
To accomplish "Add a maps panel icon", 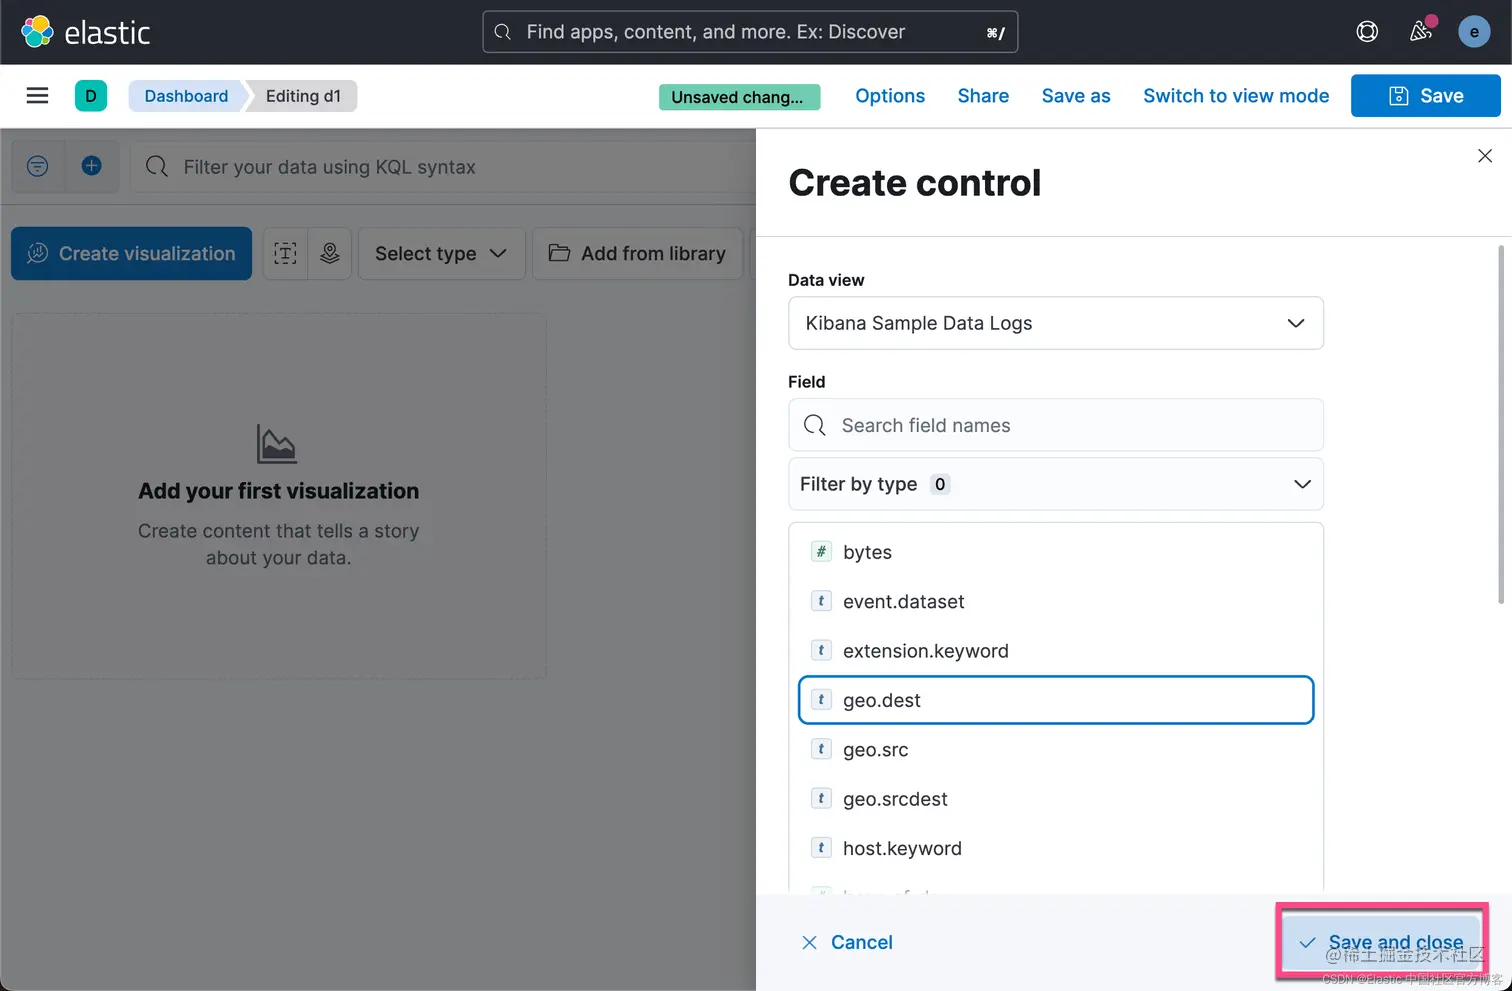I will coord(330,254).
